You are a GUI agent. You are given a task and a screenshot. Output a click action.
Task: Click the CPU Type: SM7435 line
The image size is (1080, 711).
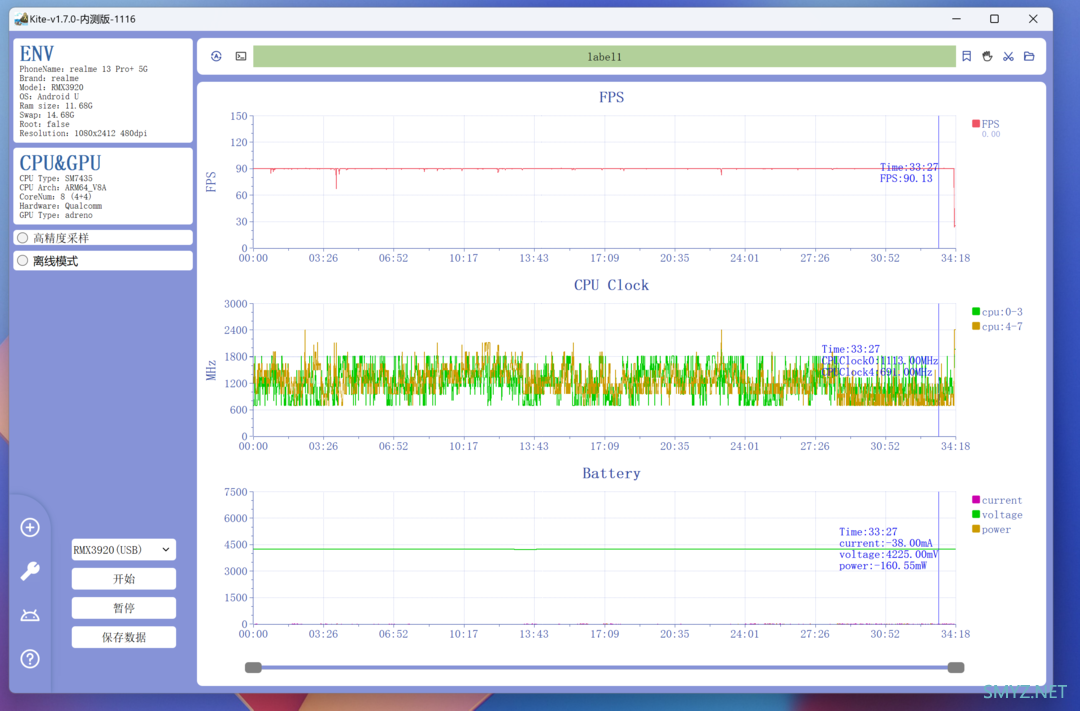[x=56, y=178]
